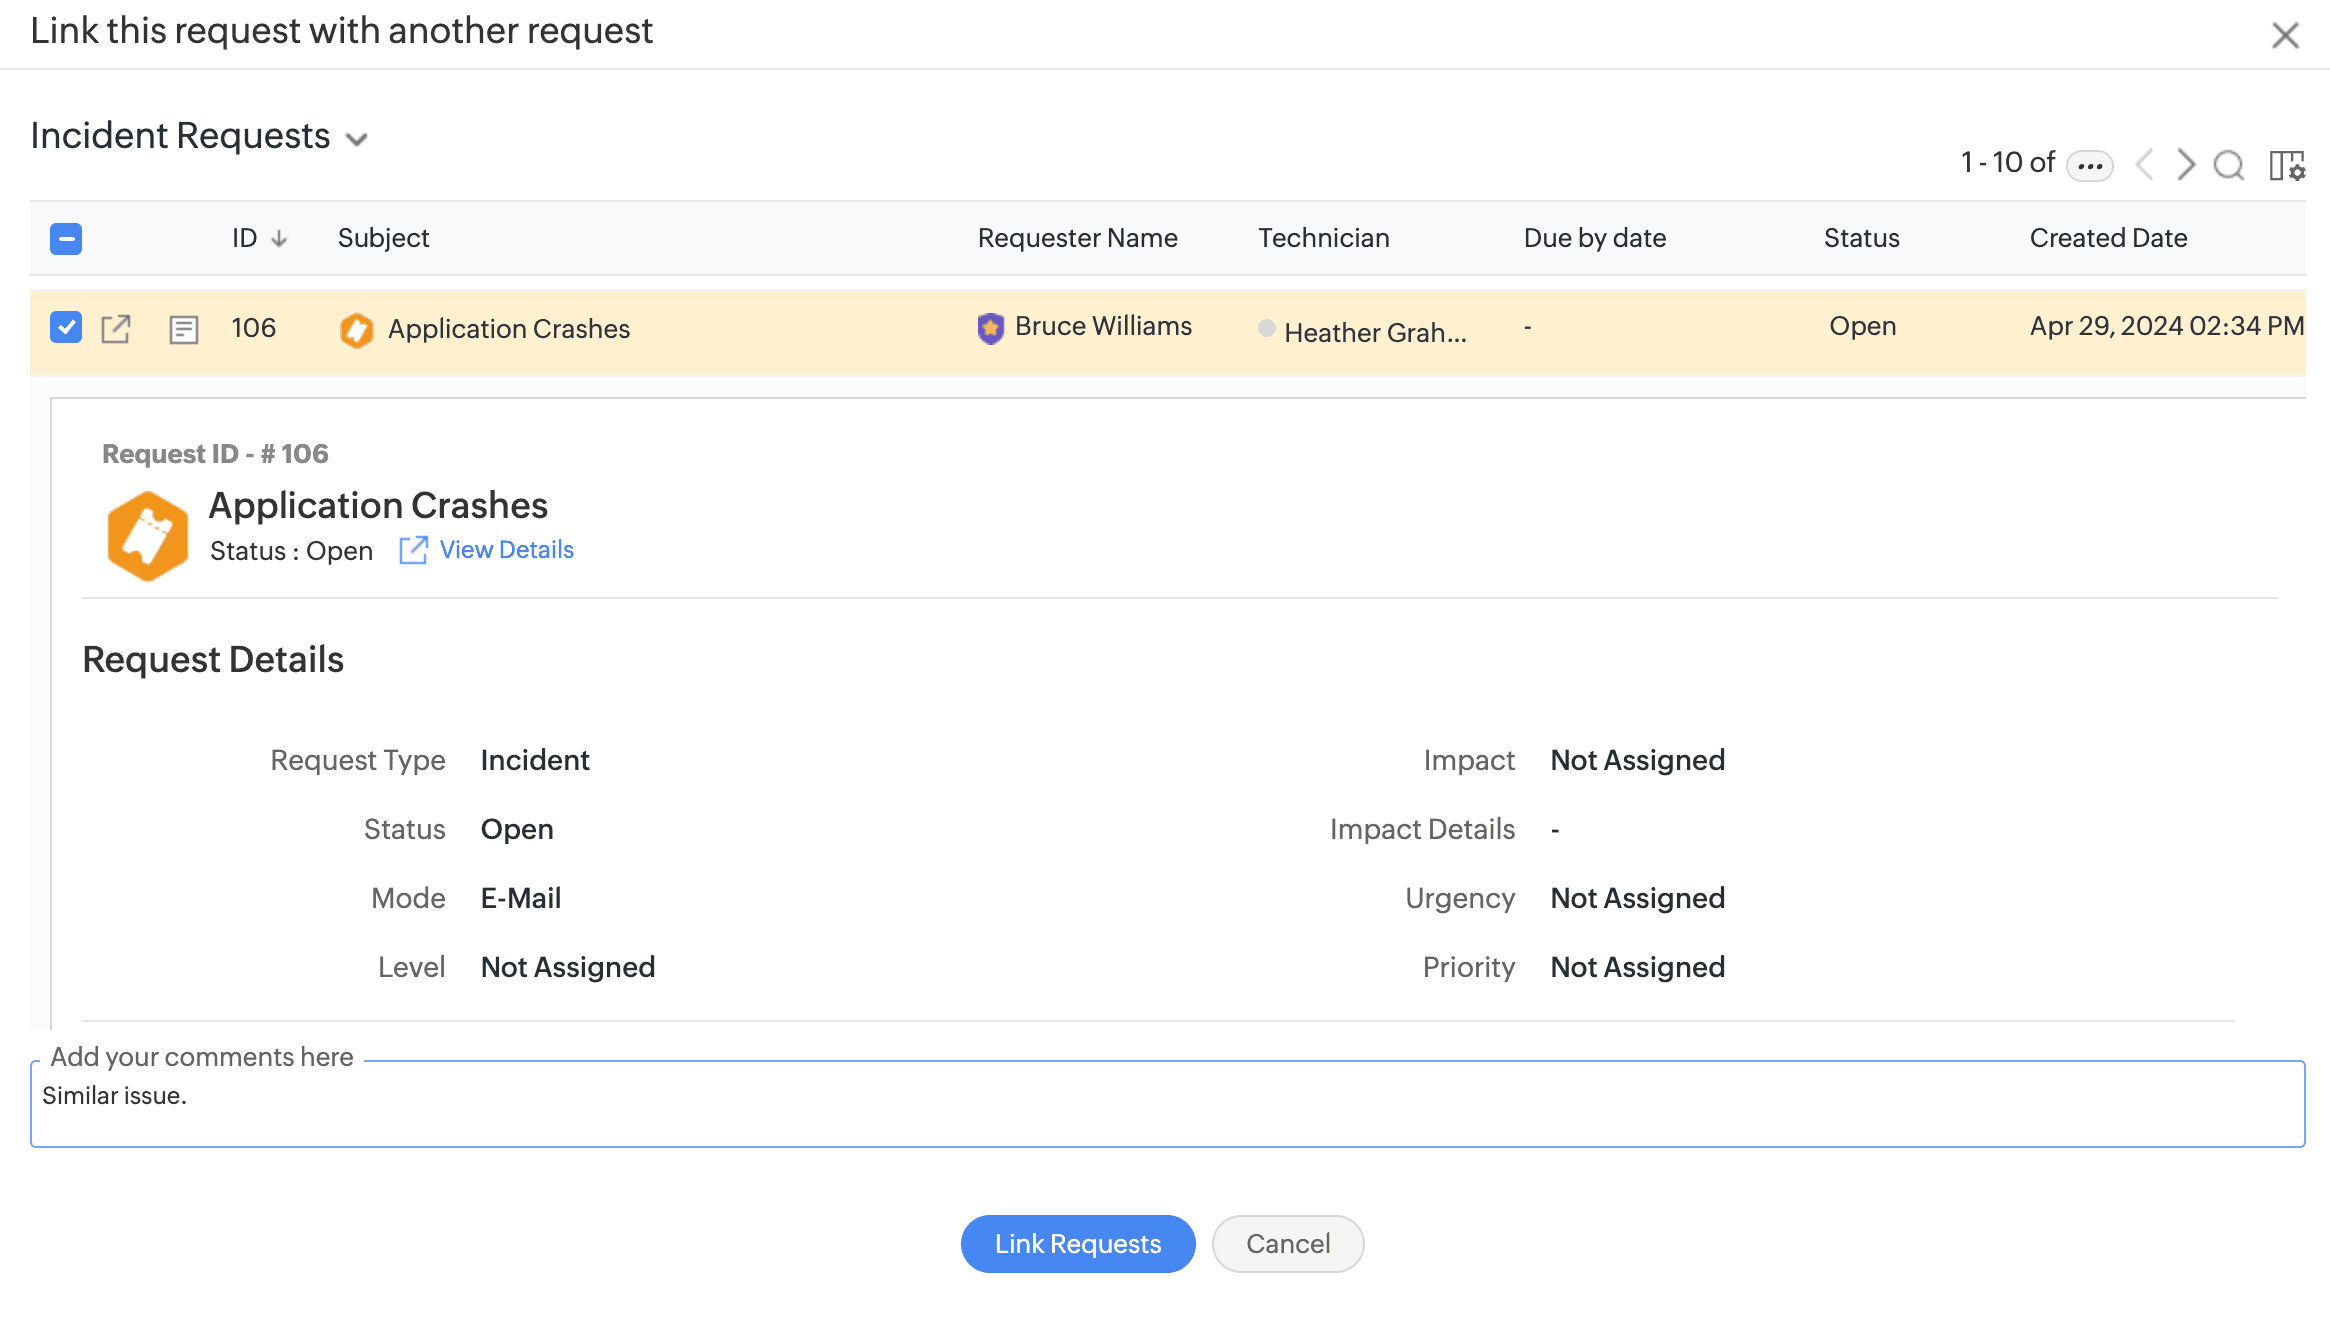Open the column chooser settings icon
The height and width of the screenshot is (1336, 2330).
[2286, 165]
